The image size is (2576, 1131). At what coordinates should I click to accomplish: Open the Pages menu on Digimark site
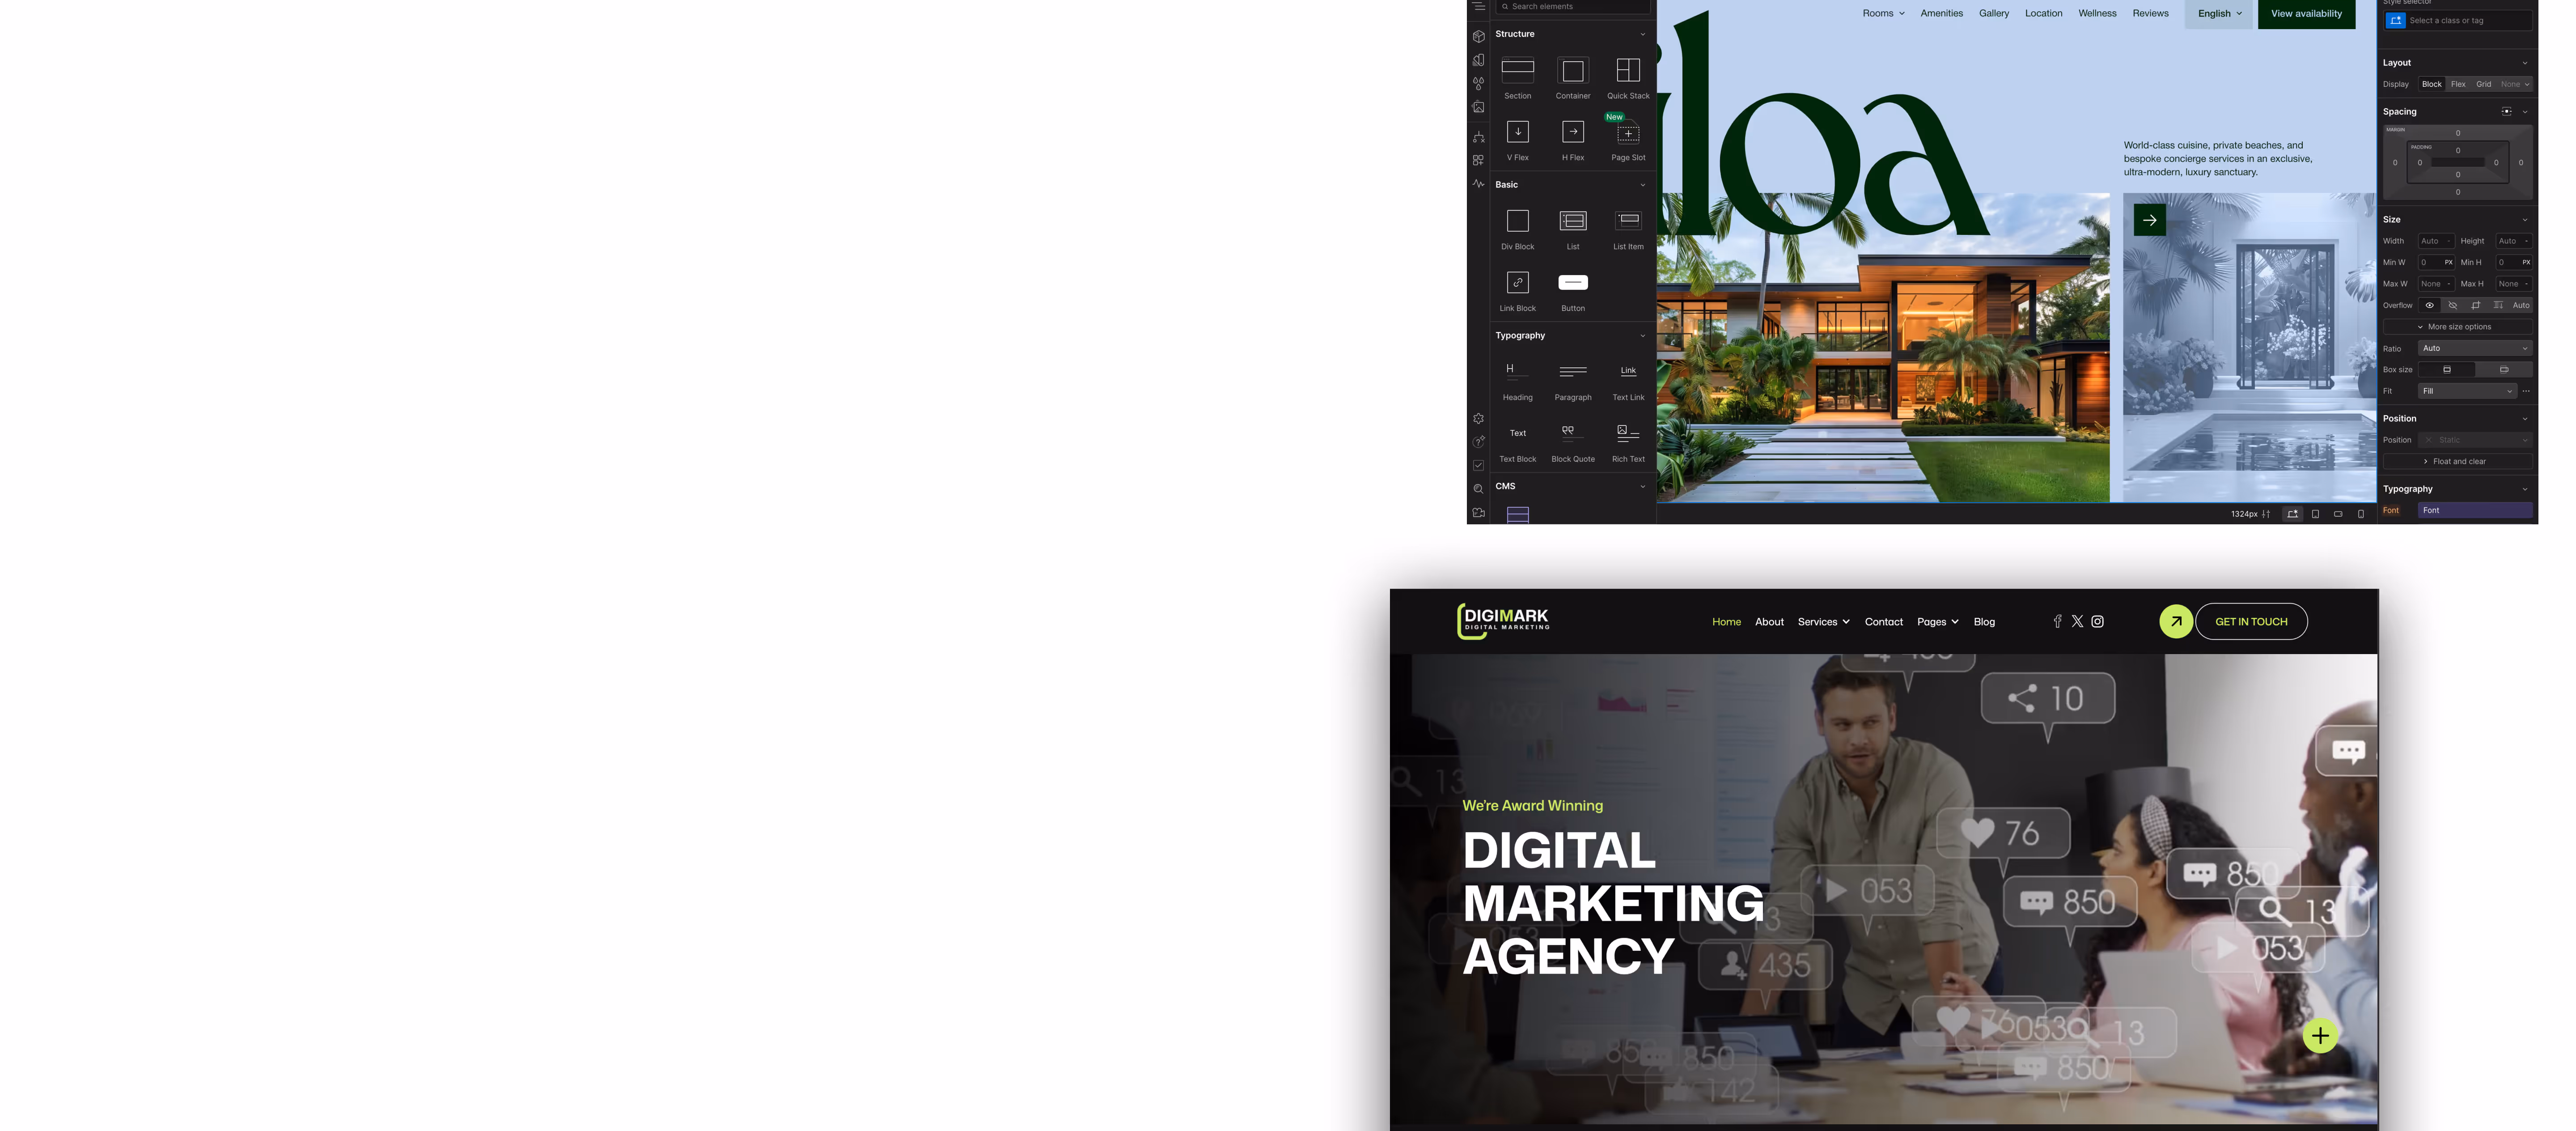tap(1937, 622)
